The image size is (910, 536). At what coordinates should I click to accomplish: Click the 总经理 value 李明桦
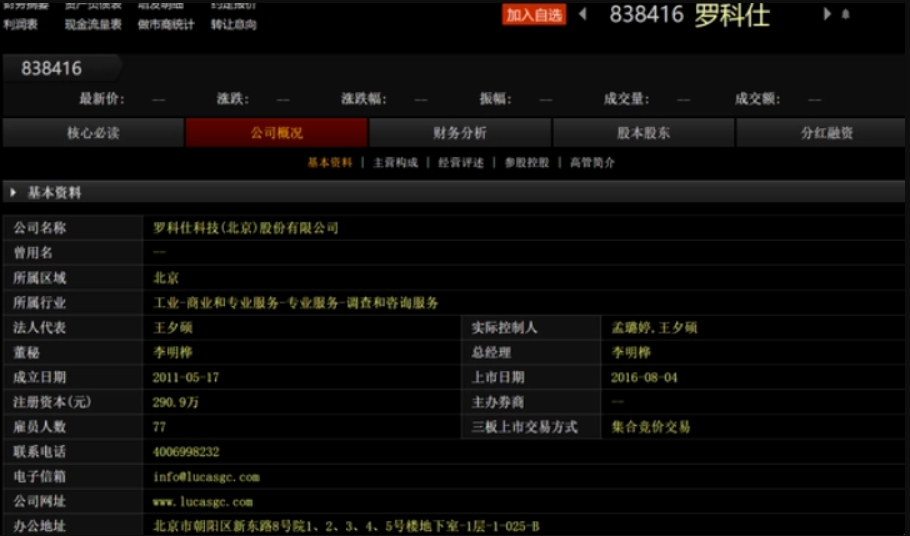click(631, 353)
